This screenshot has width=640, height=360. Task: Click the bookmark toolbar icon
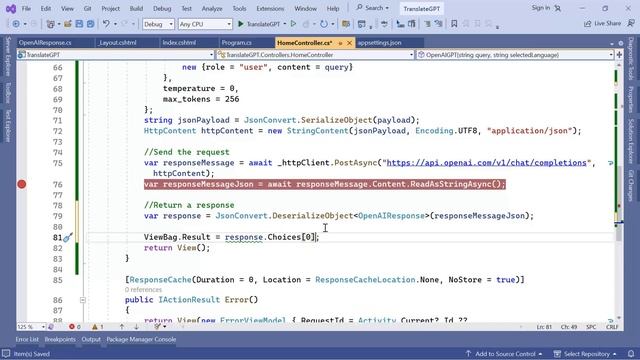[454, 24]
